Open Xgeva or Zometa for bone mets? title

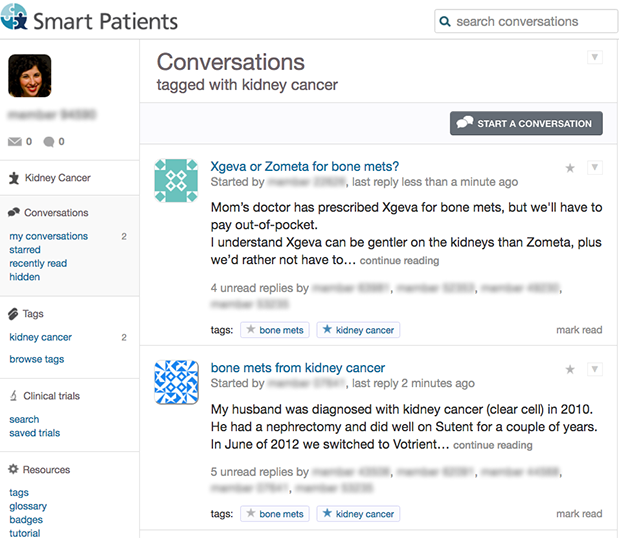tap(304, 166)
